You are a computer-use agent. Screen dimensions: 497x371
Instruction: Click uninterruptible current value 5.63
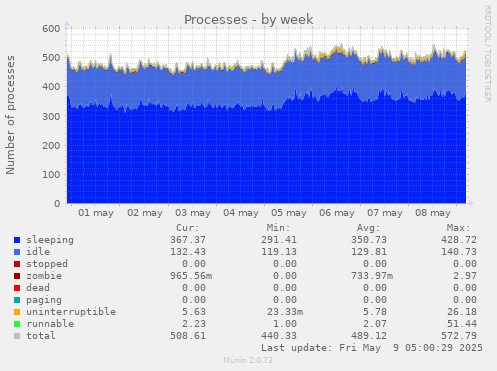pos(194,312)
